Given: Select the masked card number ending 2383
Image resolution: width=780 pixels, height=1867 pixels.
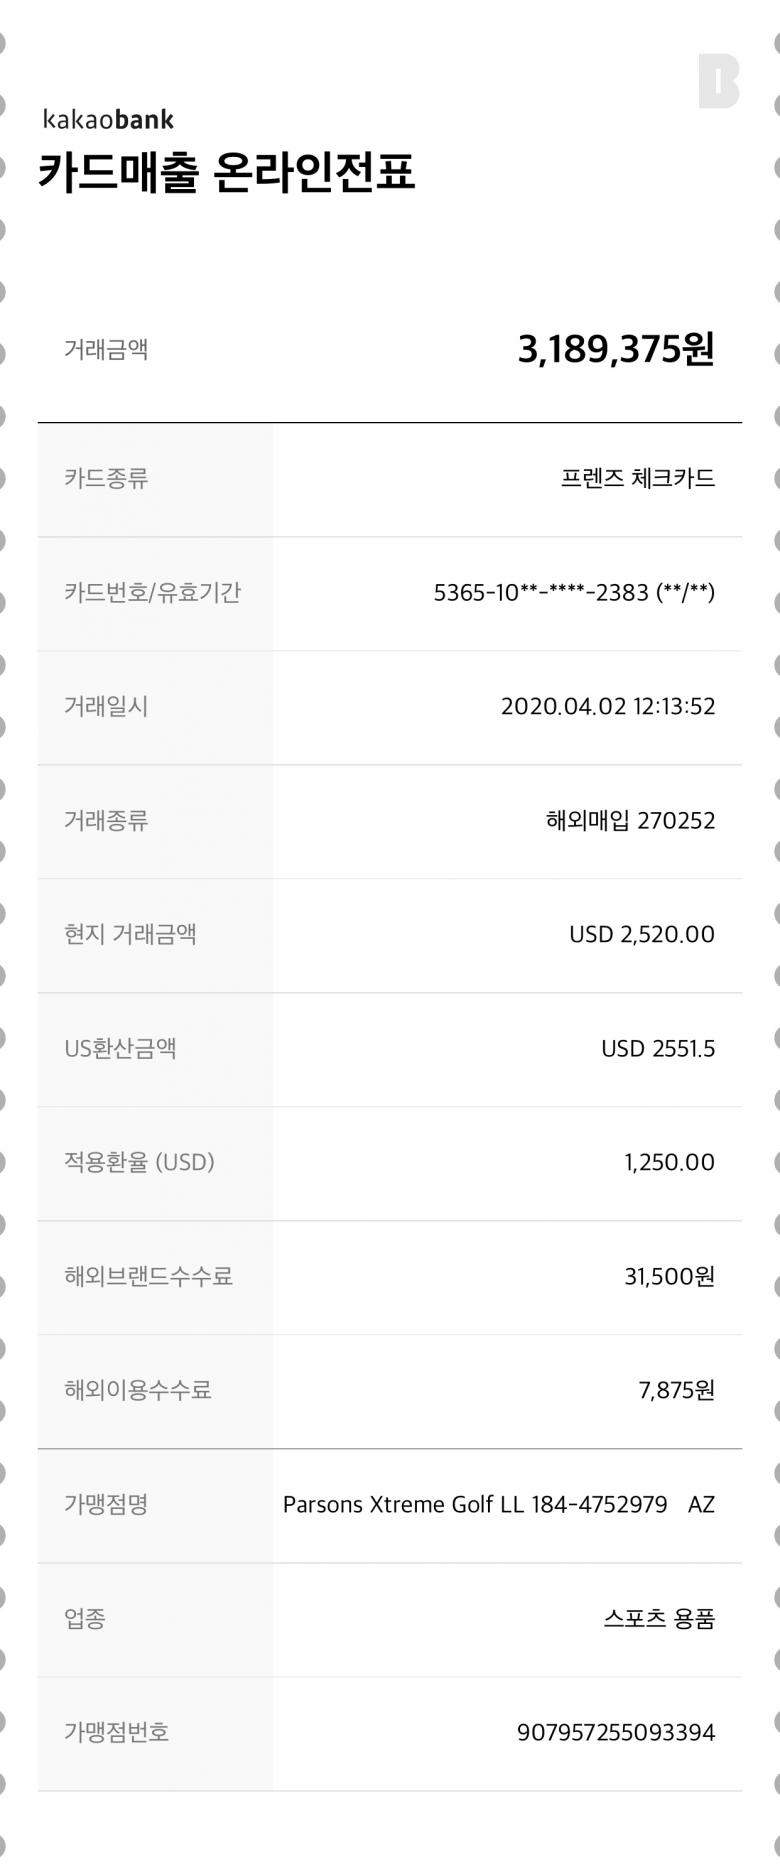Looking at the screenshot, I should point(574,592).
